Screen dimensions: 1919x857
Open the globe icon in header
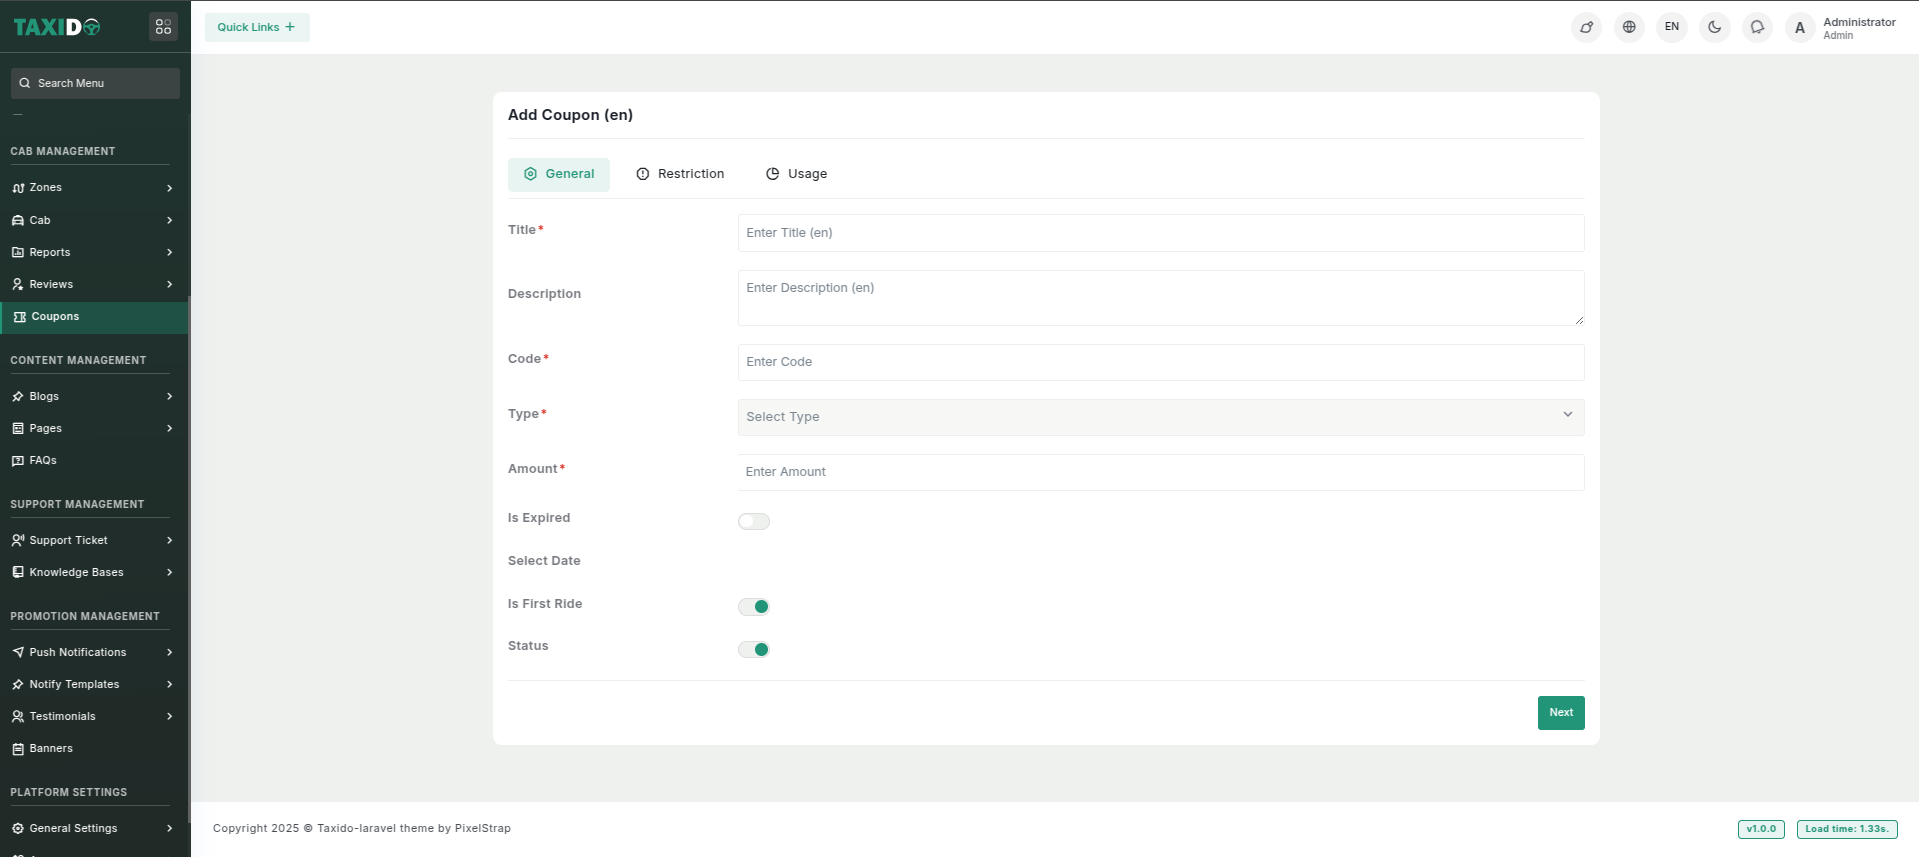coord(1629,27)
